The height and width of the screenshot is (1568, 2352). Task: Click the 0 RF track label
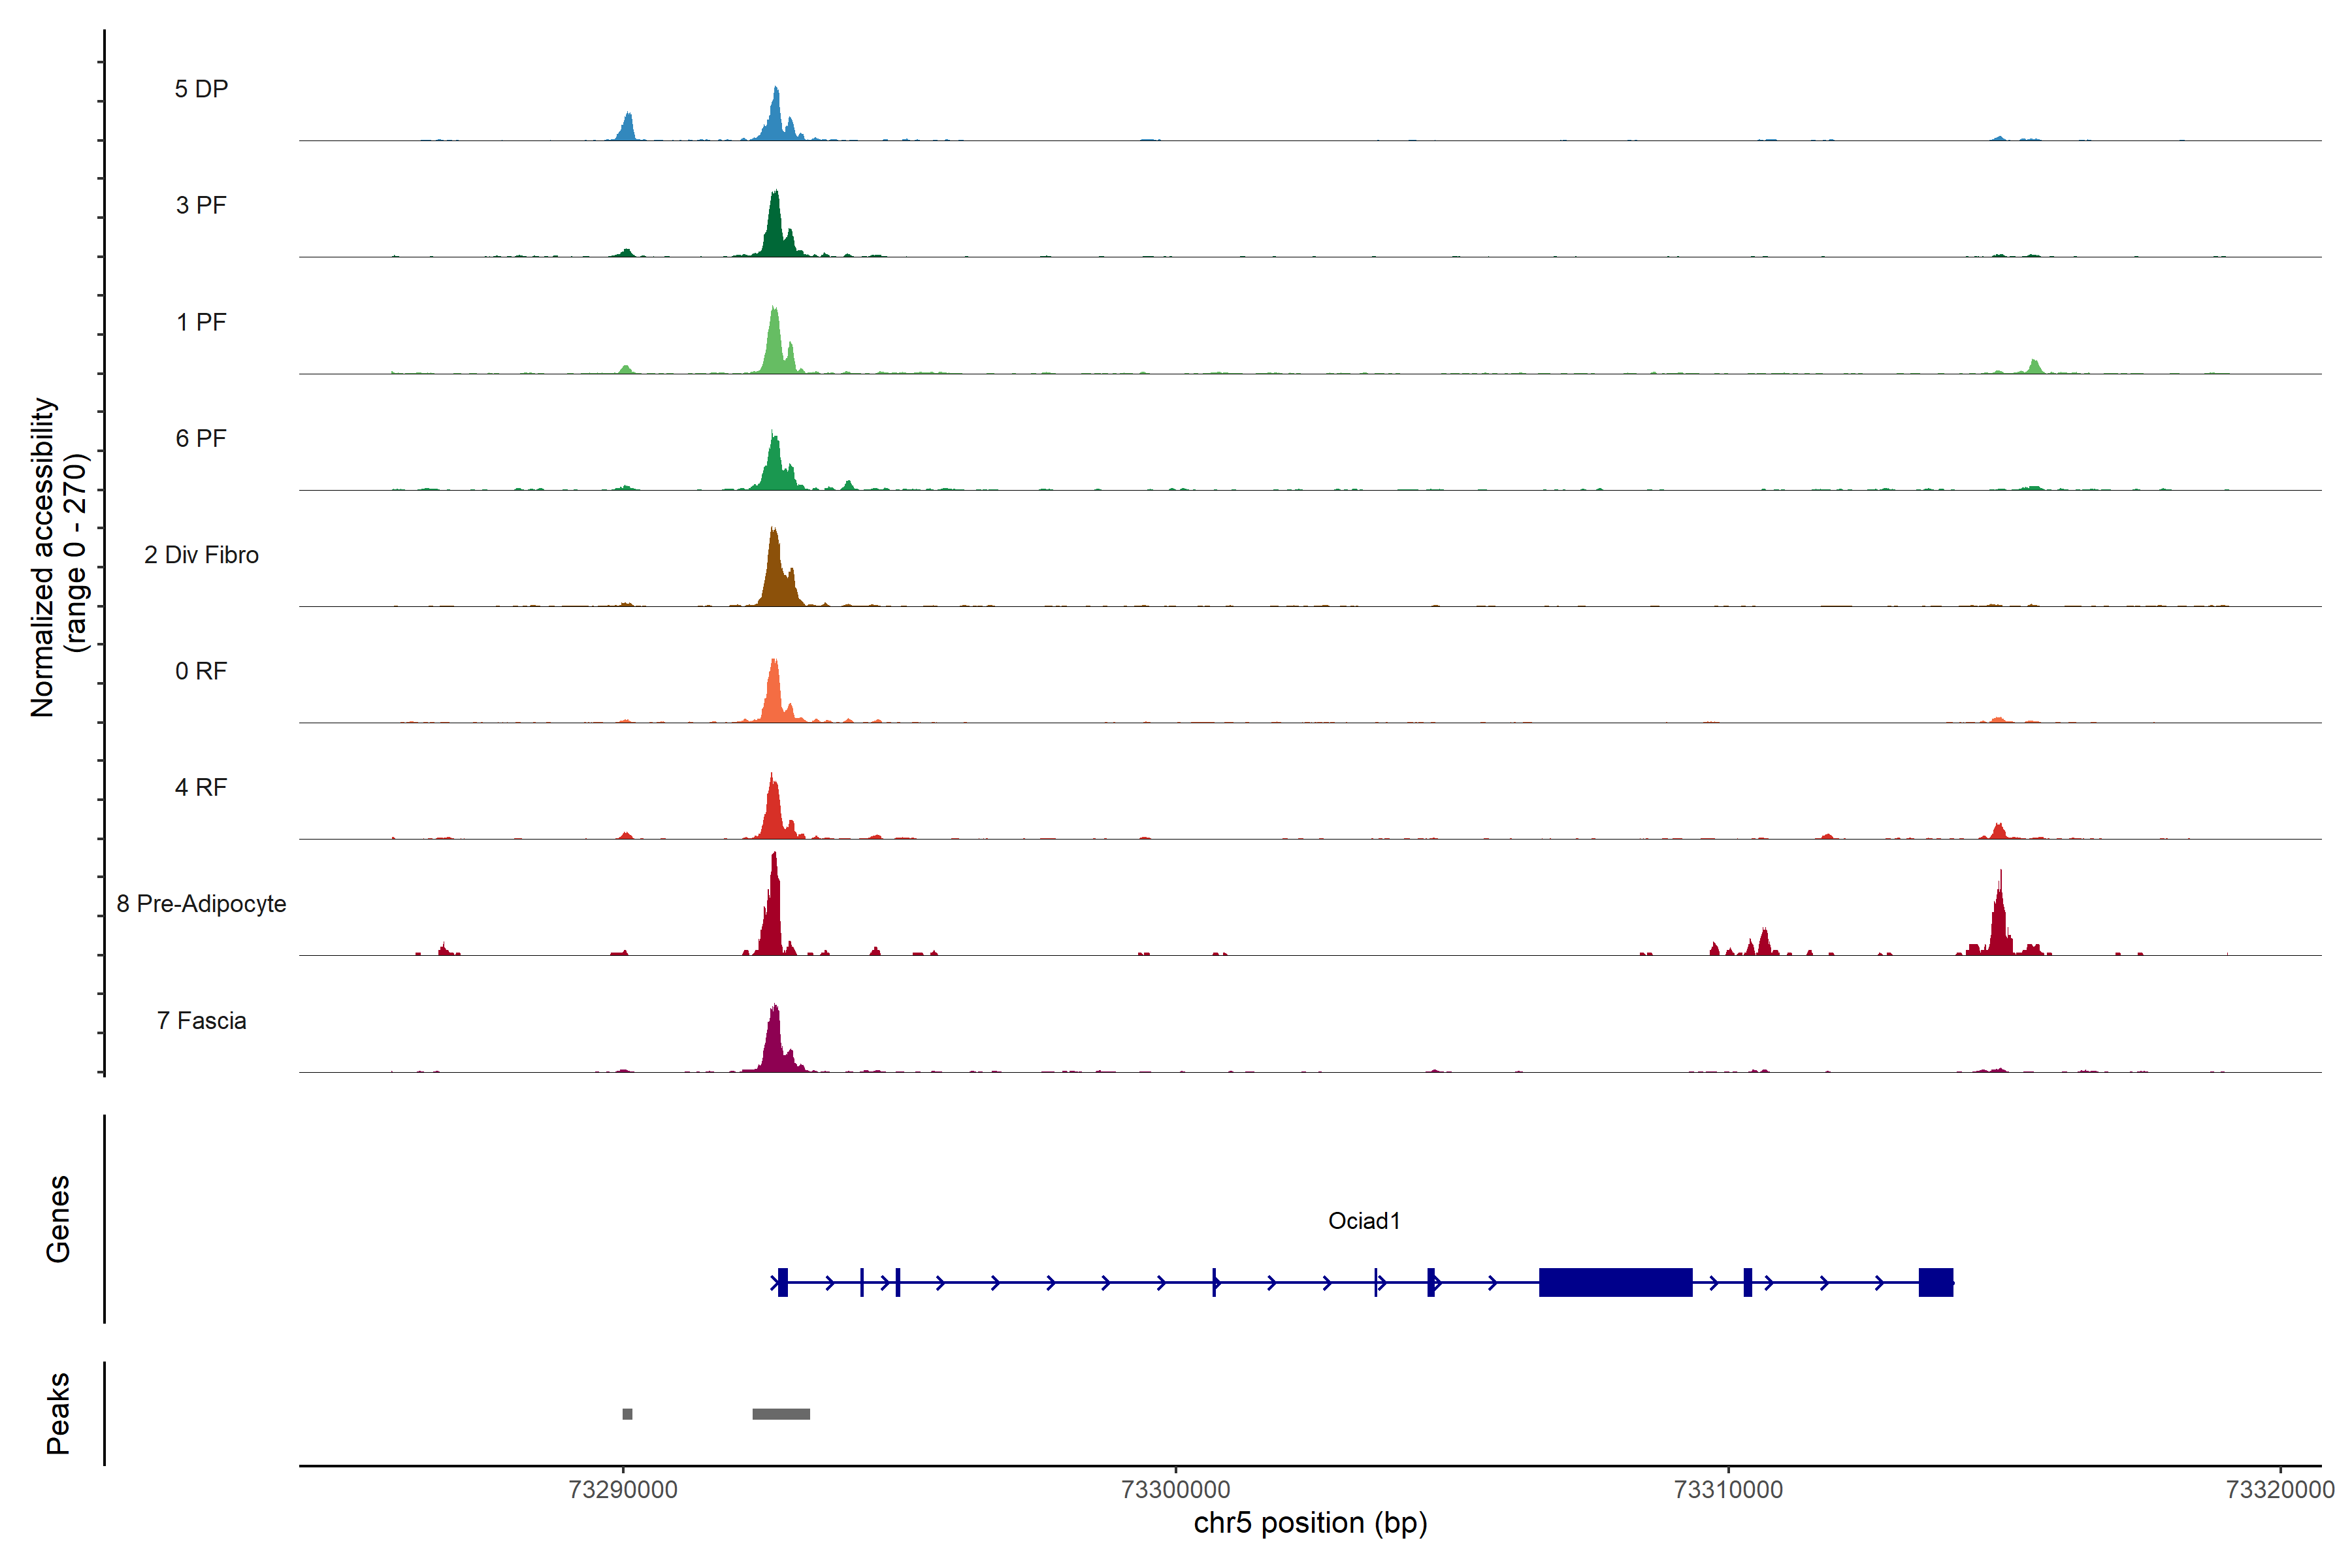pos(201,671)
